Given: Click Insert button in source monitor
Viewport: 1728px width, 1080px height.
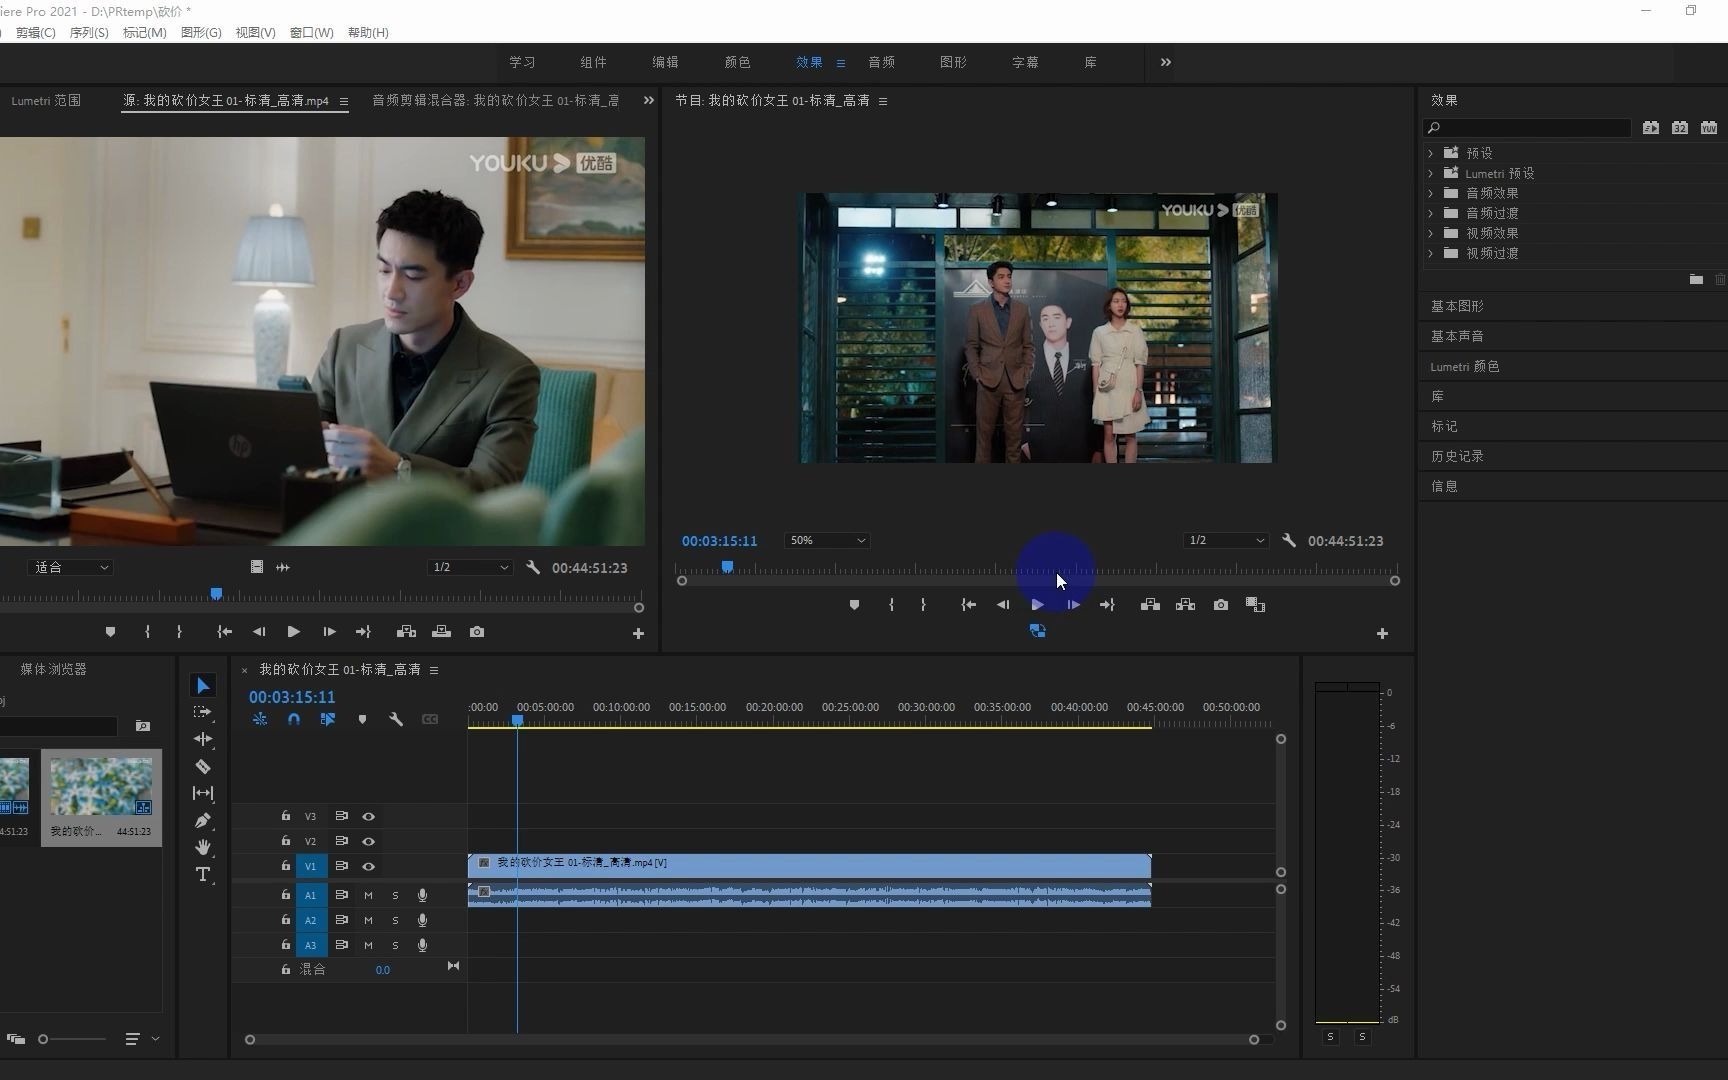Looking at the screenshot, I should tap(406, 632).
